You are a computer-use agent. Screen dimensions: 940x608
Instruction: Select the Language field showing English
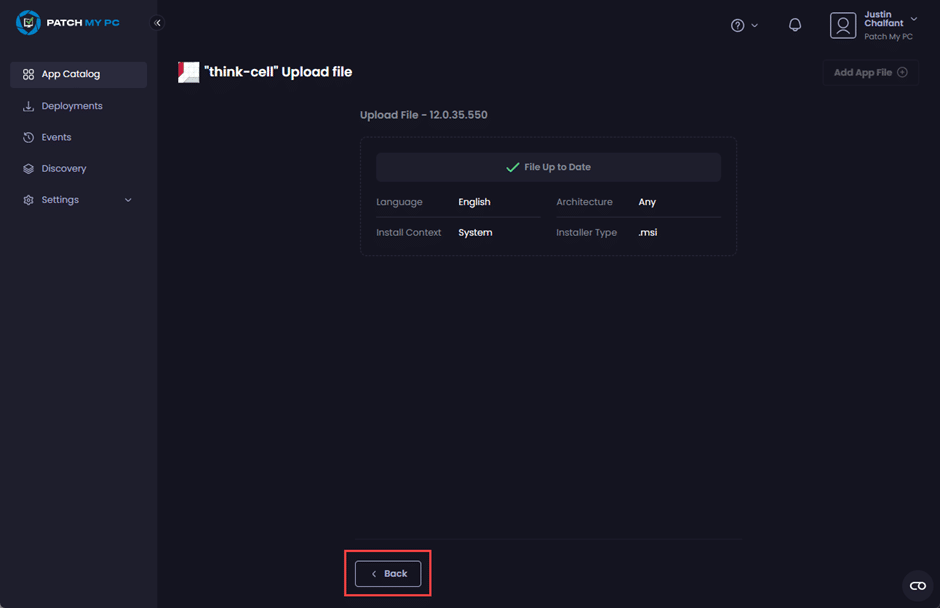click(474, 202)
